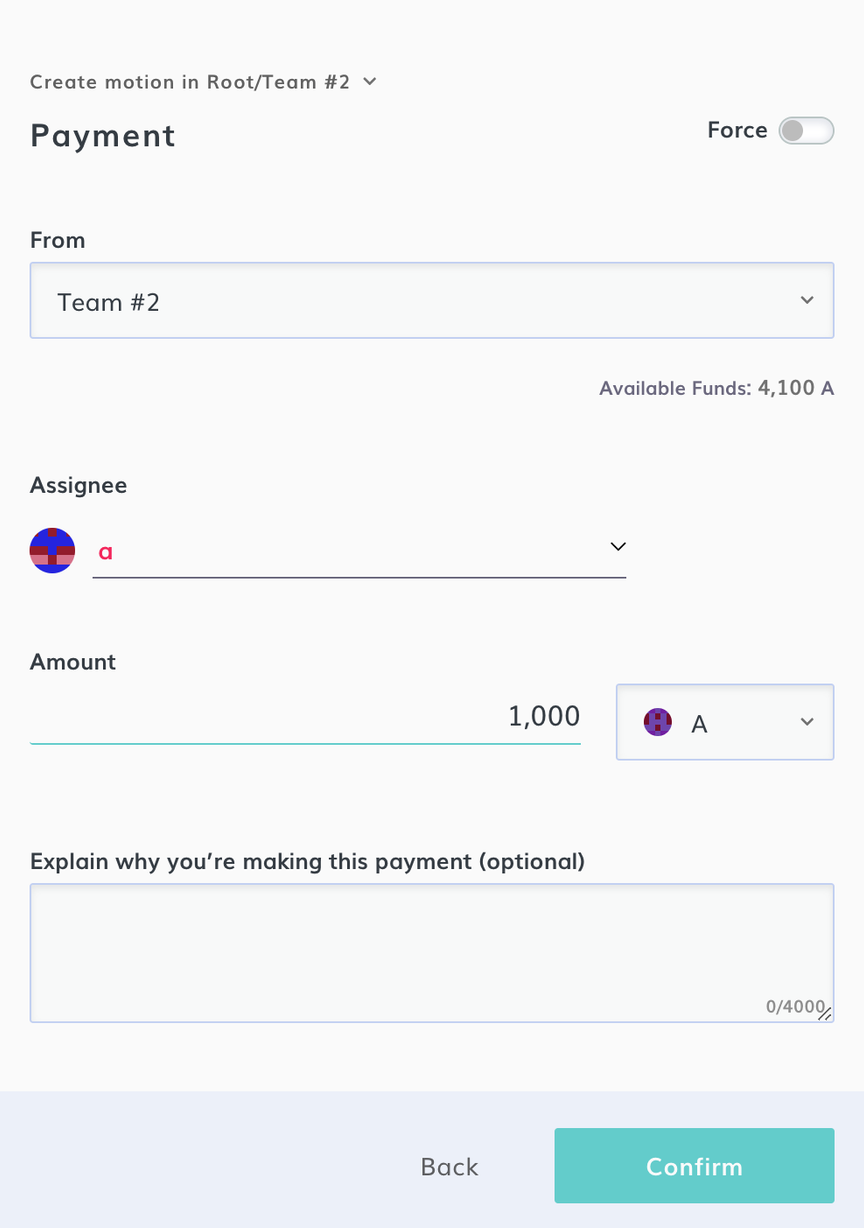The image size is (864, 1228).
Task: Click the assignee's blue and red avatar
Action: click(52, 550)
